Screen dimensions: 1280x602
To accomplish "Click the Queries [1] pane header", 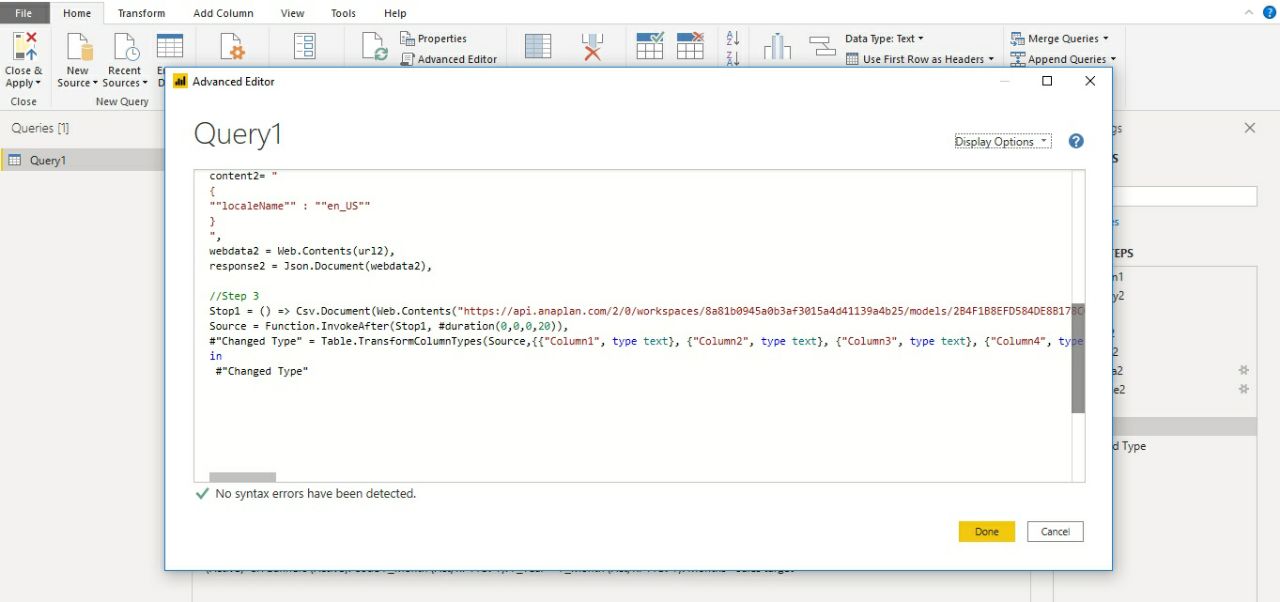I will point(40,128).
